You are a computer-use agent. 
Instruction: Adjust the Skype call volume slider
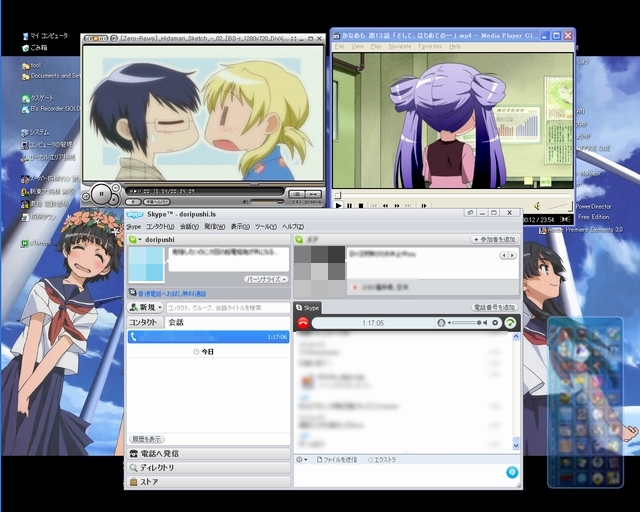pos(465,323)
